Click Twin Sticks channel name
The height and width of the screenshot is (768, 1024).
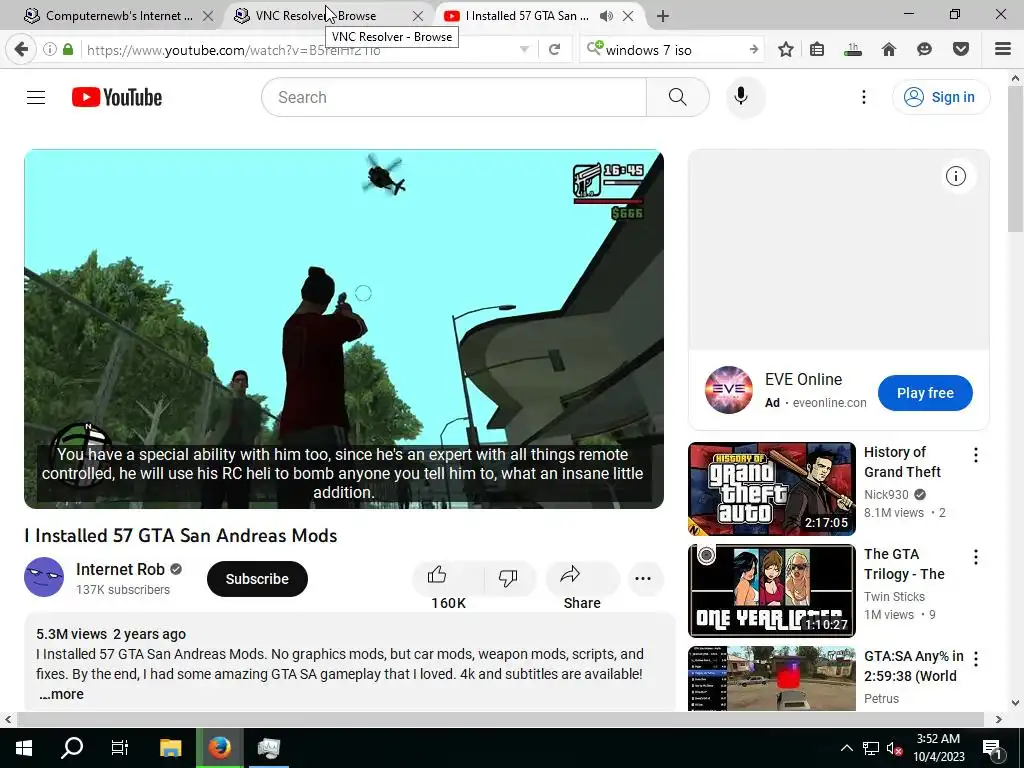coord(894,596)
